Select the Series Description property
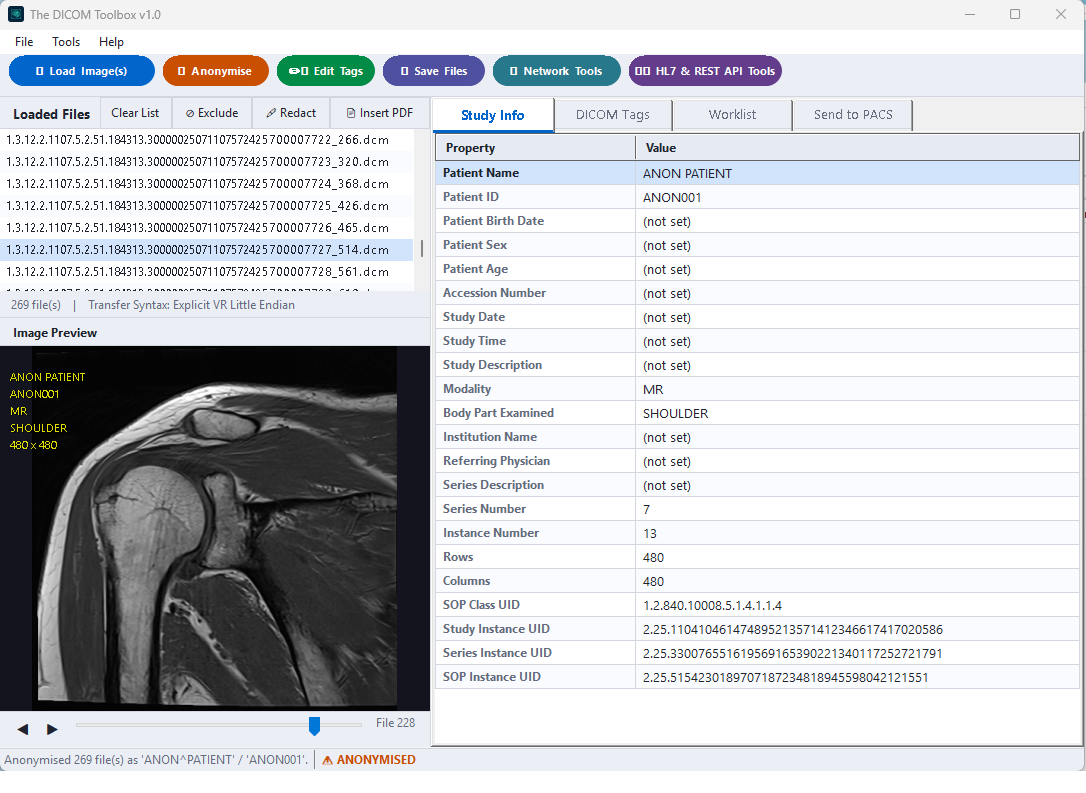Image resolution: width=1086 pixels, height=793 pixels. 493,485
